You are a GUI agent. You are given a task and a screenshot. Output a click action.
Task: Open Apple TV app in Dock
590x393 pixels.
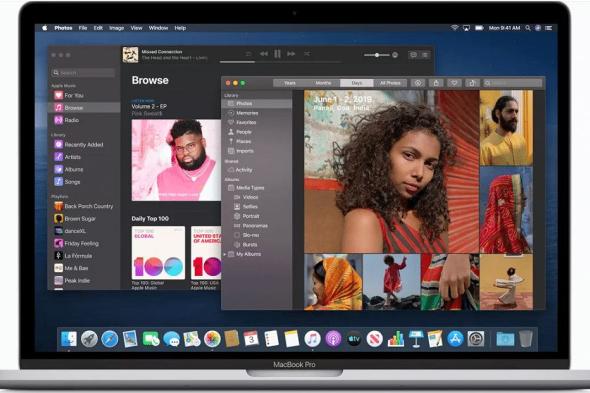[x=354, y=339]
